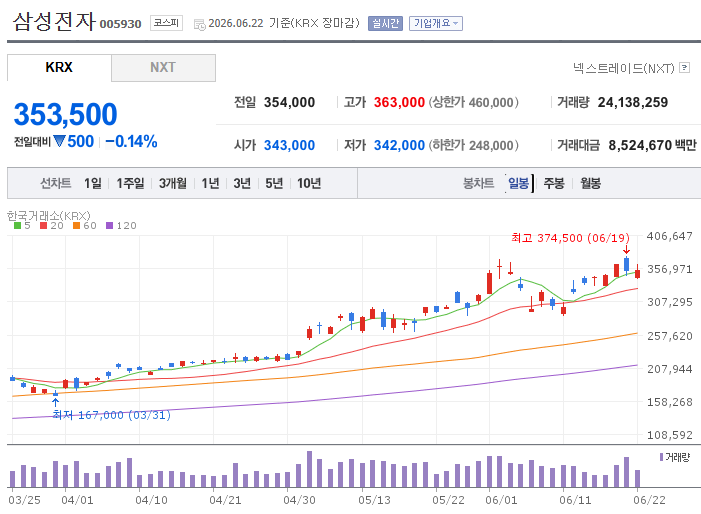The image size is (701, 514).
Task: Click the NXT help question mark icon
Action: pyautogui.click(x=684, y=68)
